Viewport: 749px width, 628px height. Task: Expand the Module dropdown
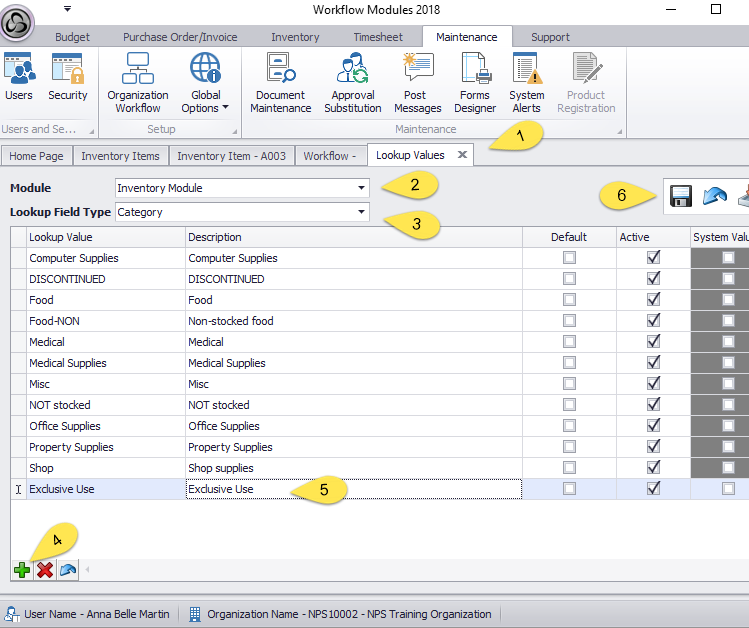pyautogui.click(x=361, y=188)
